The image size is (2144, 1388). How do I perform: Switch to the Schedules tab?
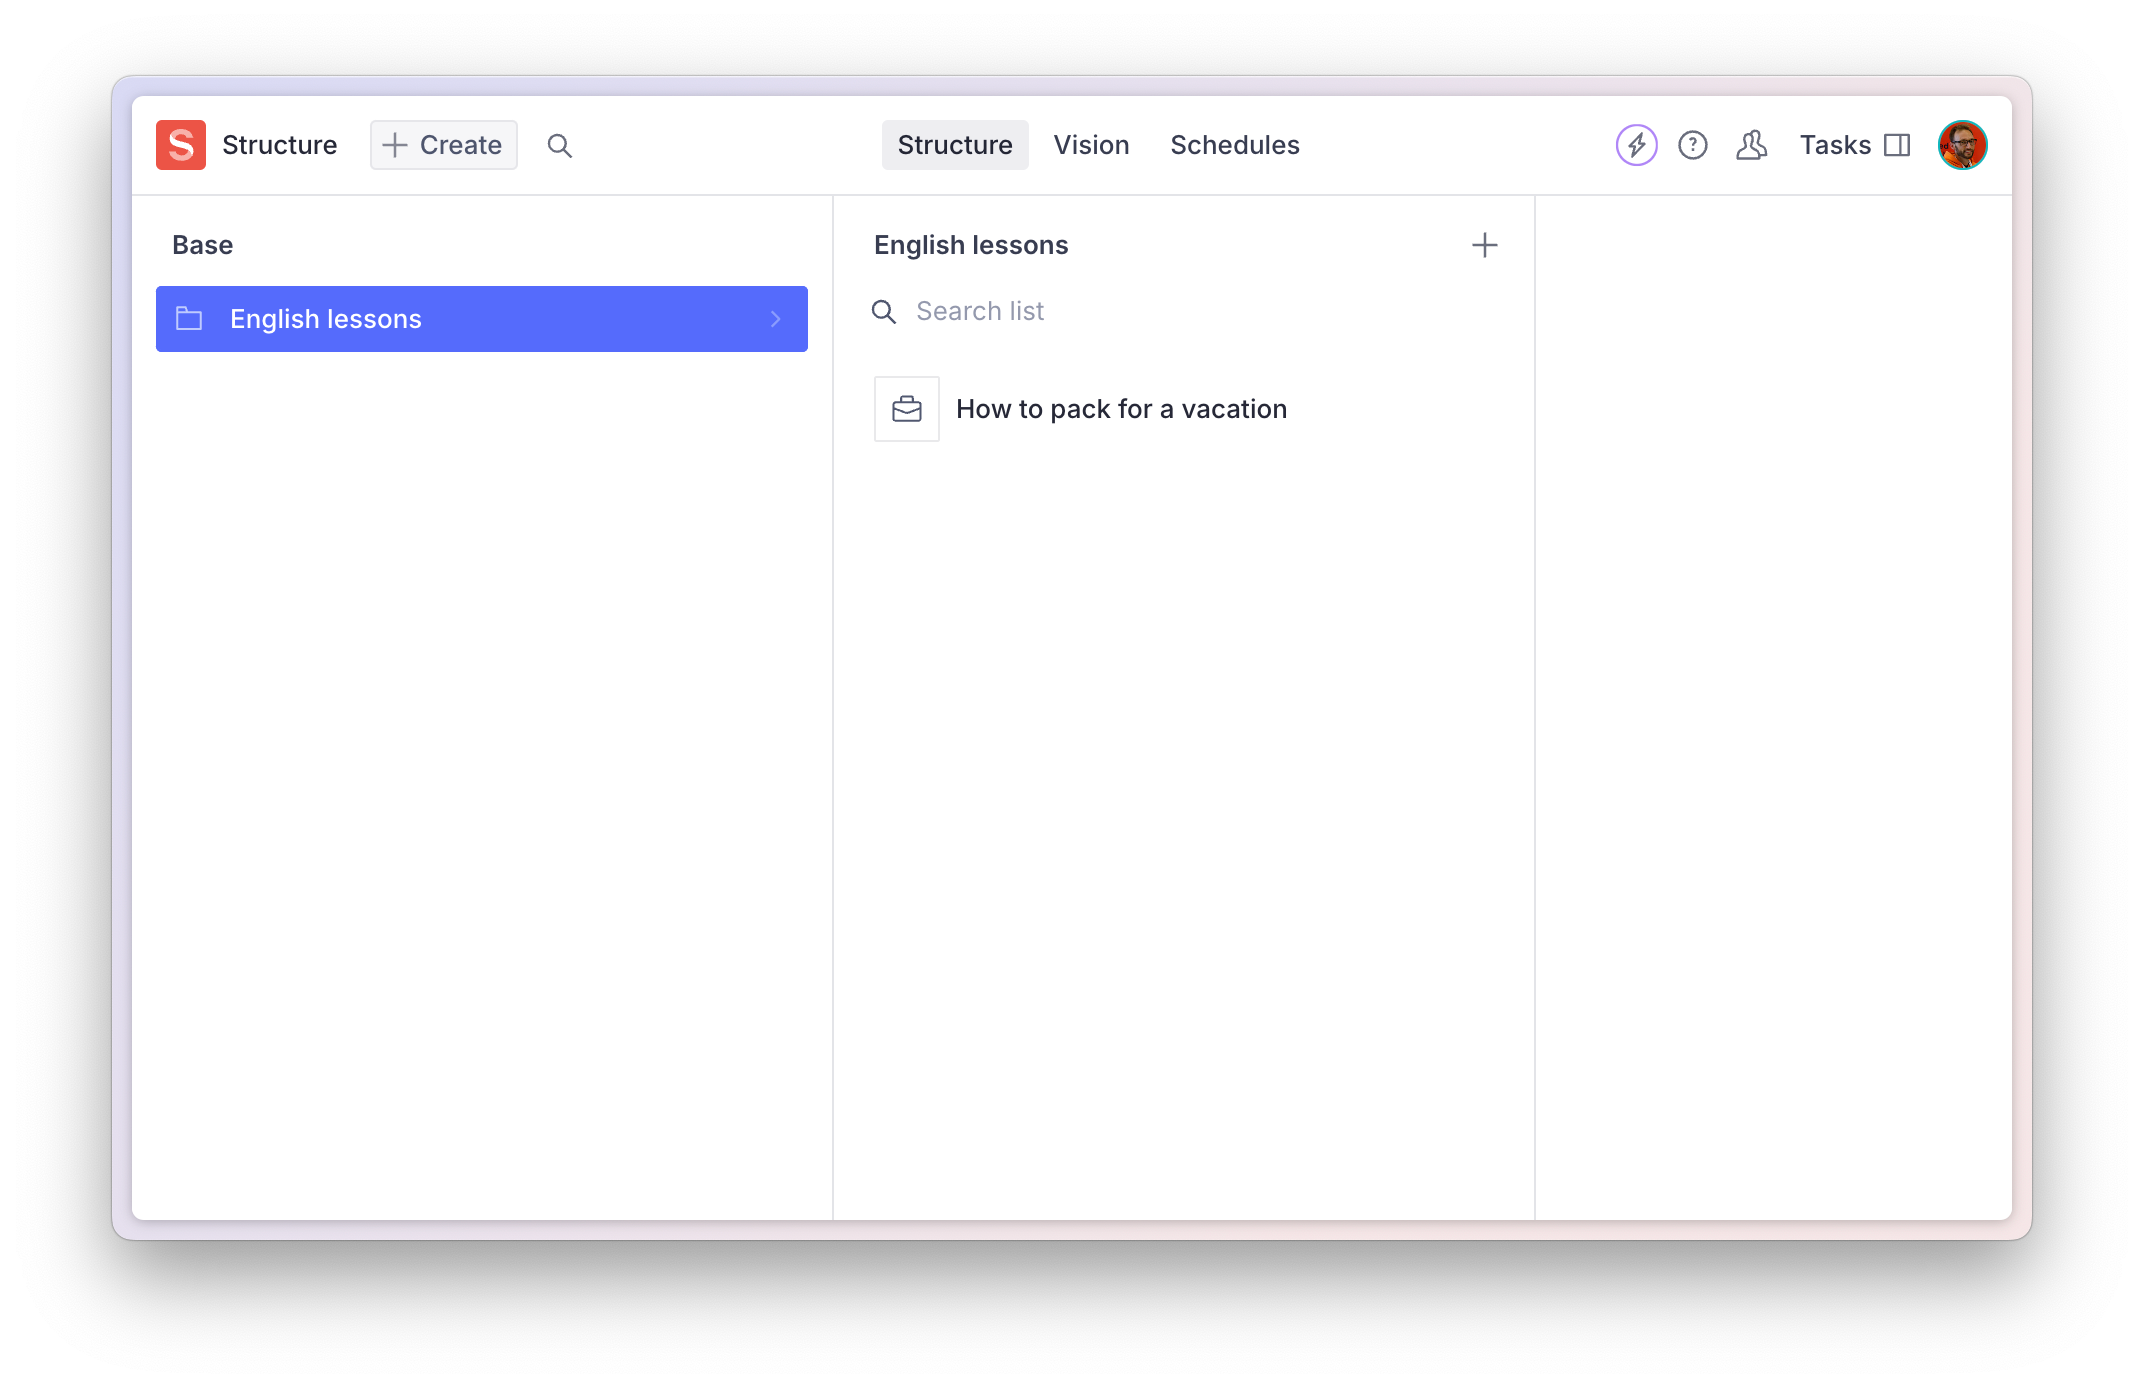(1235, 145)
